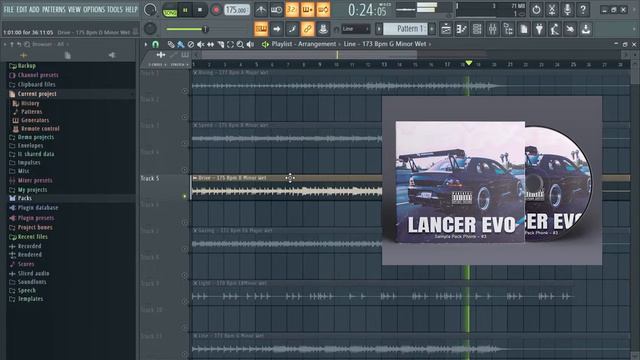Pause playback with the pause button
This screenshot has width=640, height=360.
tap(185, 10)
